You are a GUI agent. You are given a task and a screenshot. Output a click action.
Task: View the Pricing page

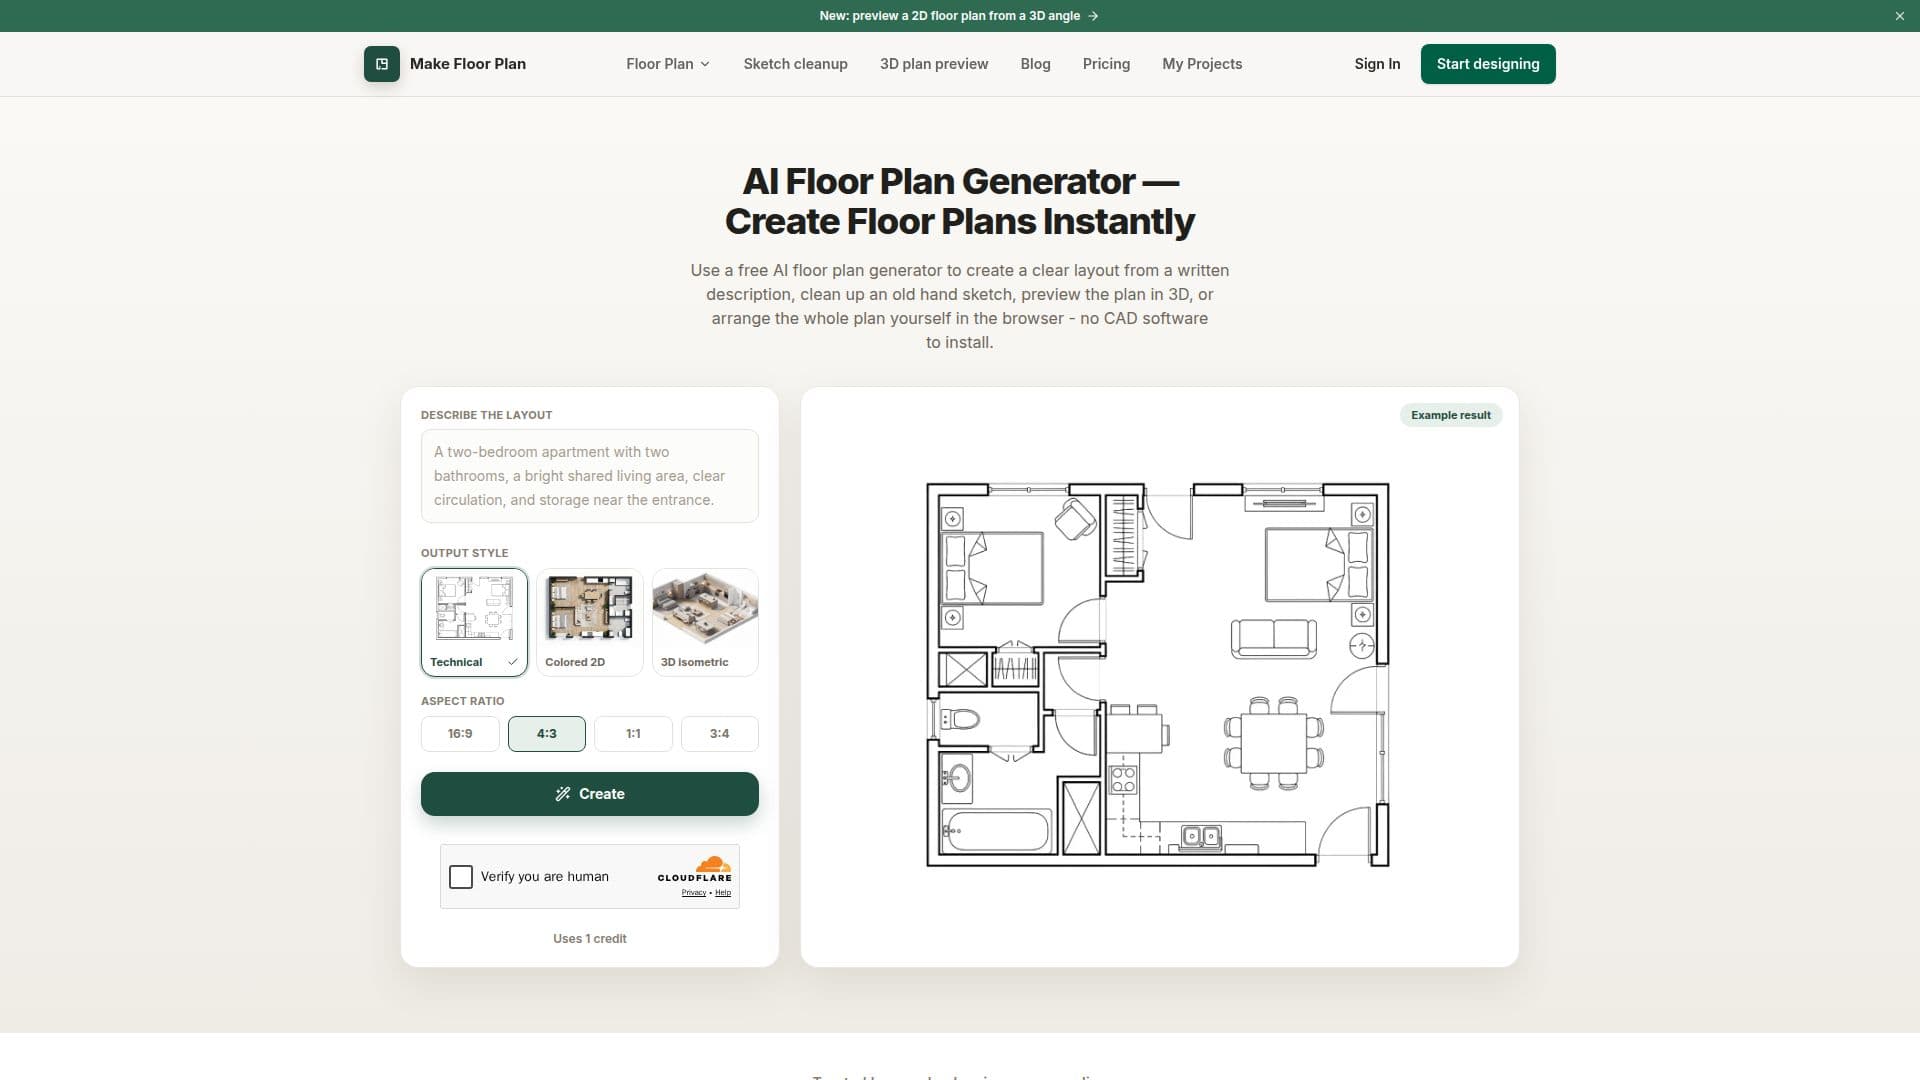[x=1106, y=64]
